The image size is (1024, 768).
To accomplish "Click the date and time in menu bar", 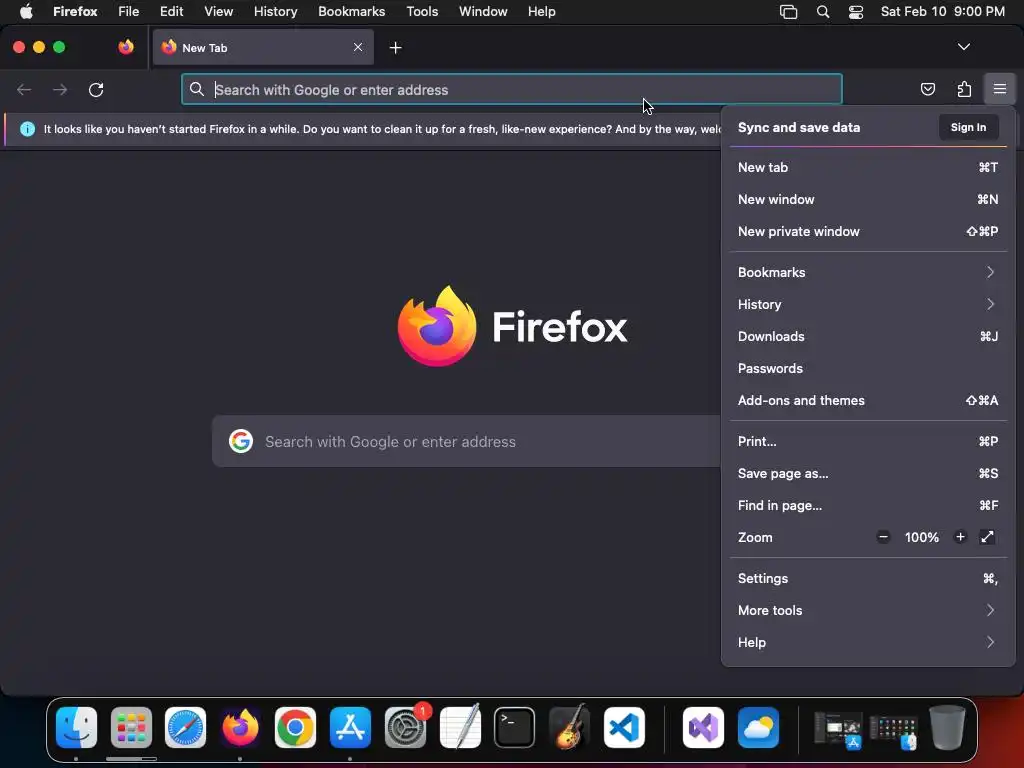I will [942, 12].
